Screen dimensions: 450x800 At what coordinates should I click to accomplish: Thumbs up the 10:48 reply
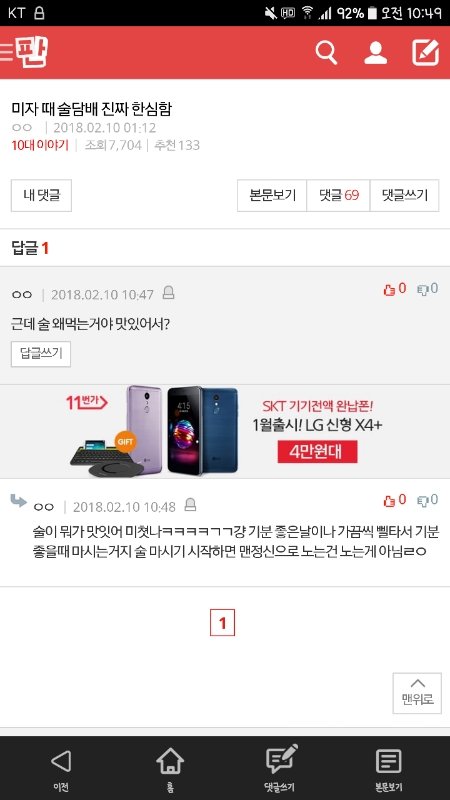(395, 501)
